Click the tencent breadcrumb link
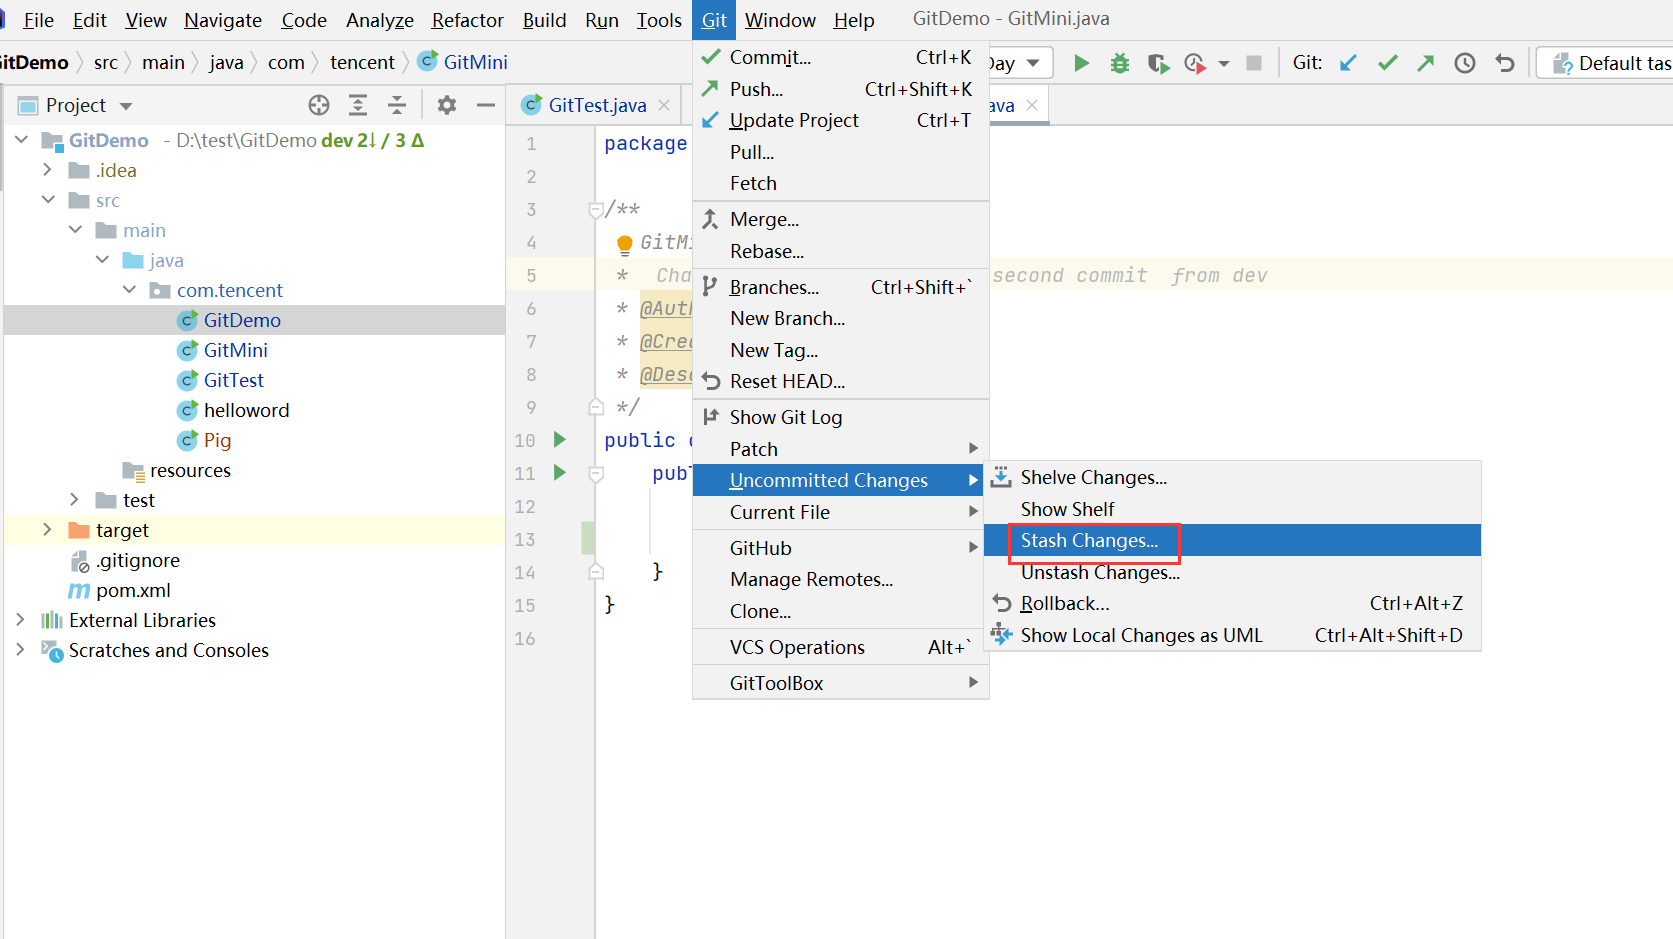This screenshot has height=939, width=1673. [x=362, y=62]
